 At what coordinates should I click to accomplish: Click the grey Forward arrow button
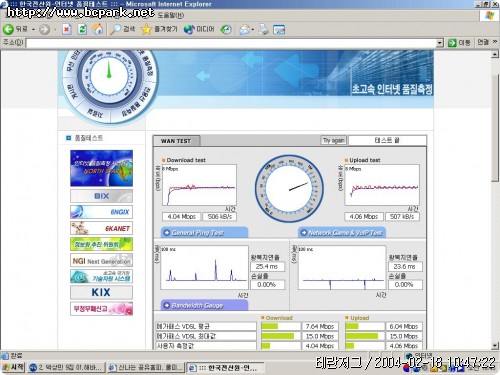pyautogui.click(x=44, y=30)
